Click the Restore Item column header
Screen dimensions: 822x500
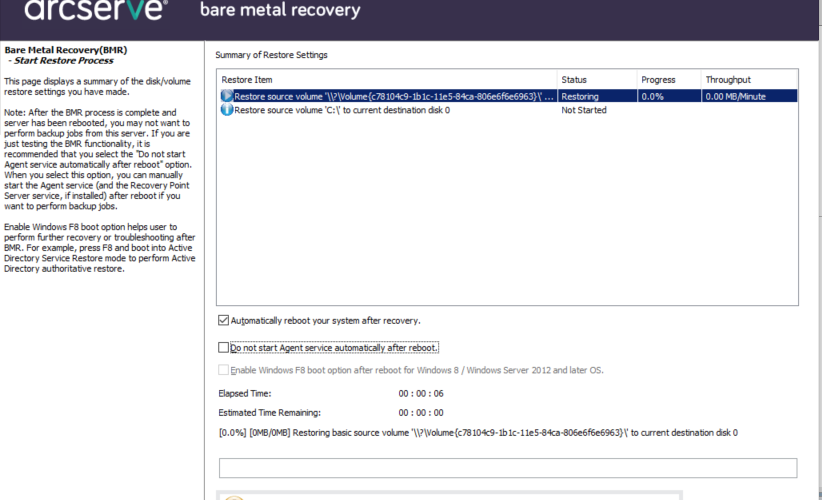coord(387,80)
